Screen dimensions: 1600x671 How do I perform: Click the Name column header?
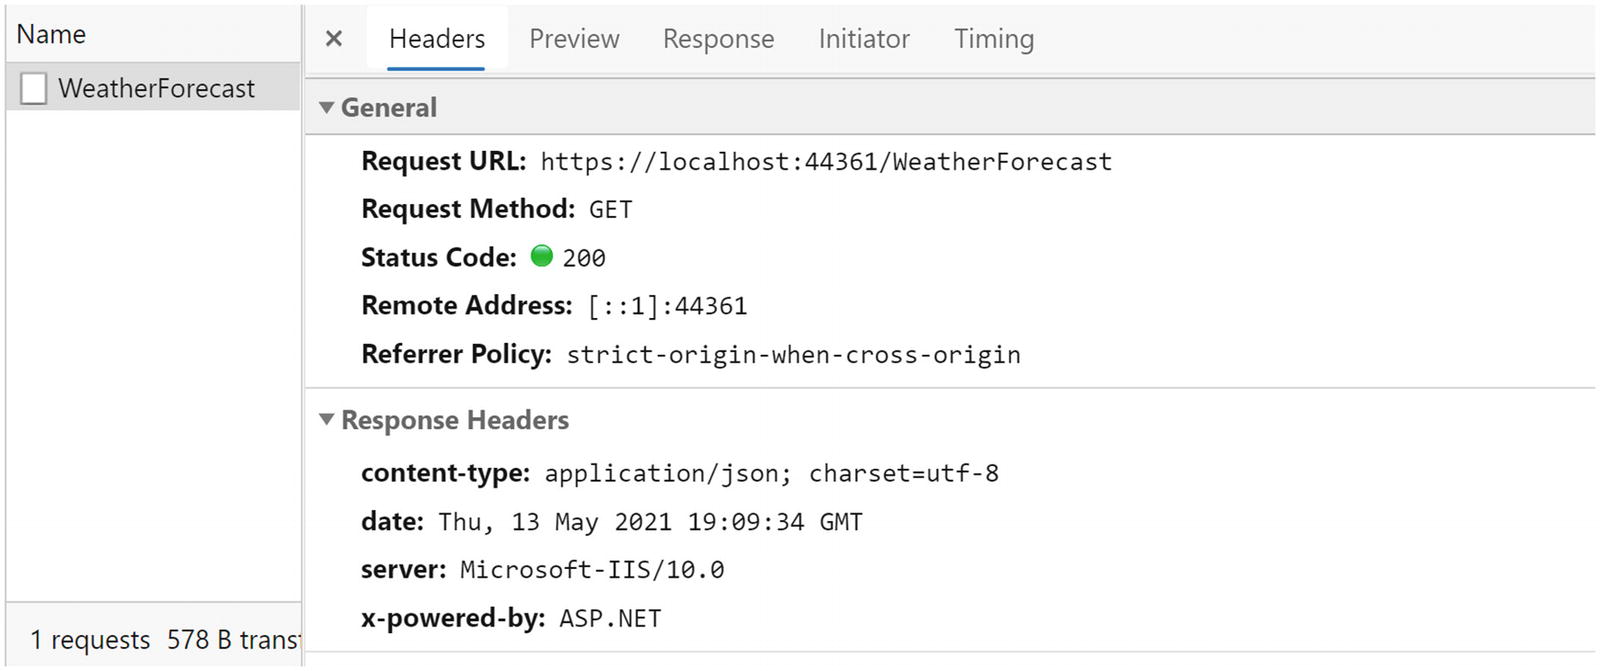click(52, 34)
